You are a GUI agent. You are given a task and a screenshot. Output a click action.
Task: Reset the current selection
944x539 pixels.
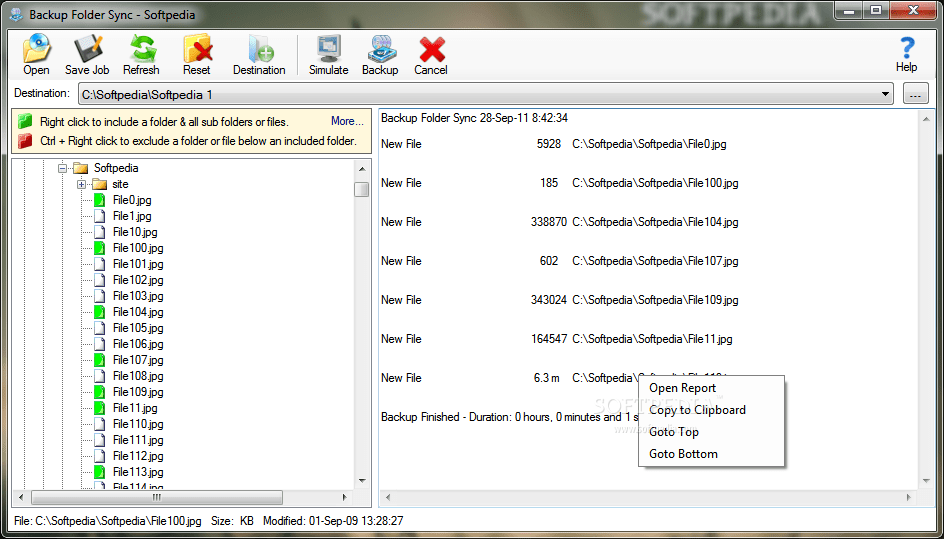pyautogui.click(x=197, y=55)
